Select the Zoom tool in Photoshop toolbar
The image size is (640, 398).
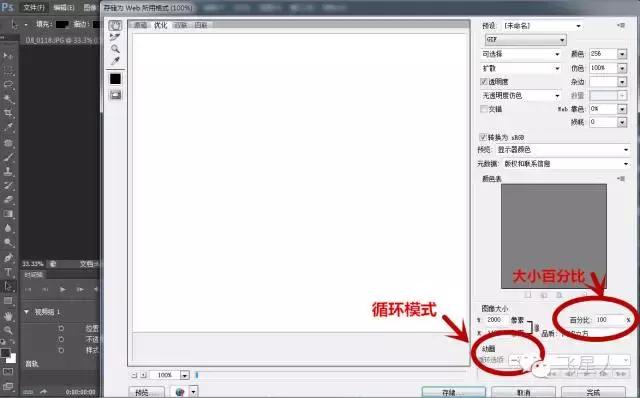point(8,330)
